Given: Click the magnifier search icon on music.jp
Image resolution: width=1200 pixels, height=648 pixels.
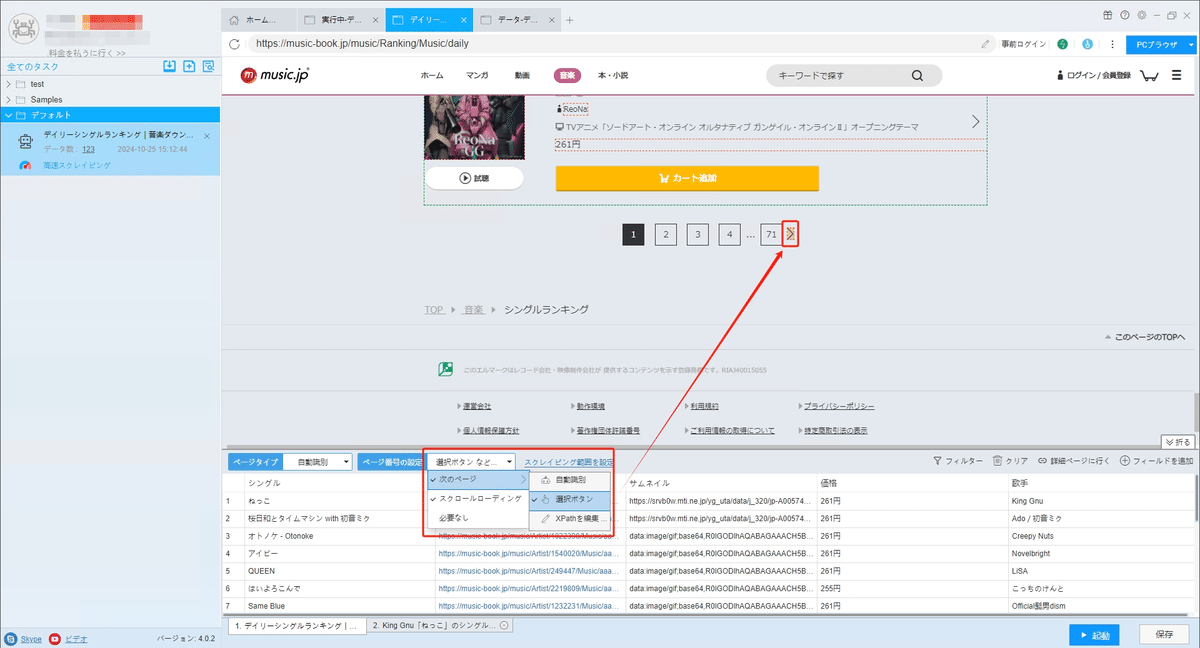Looking at the screenshot, I should (918, 75).
